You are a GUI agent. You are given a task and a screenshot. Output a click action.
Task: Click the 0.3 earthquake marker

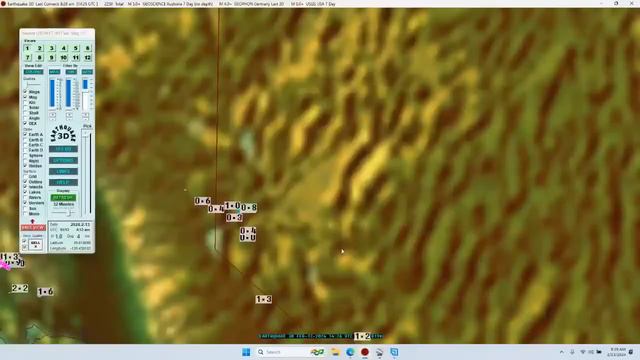point(234,218)
